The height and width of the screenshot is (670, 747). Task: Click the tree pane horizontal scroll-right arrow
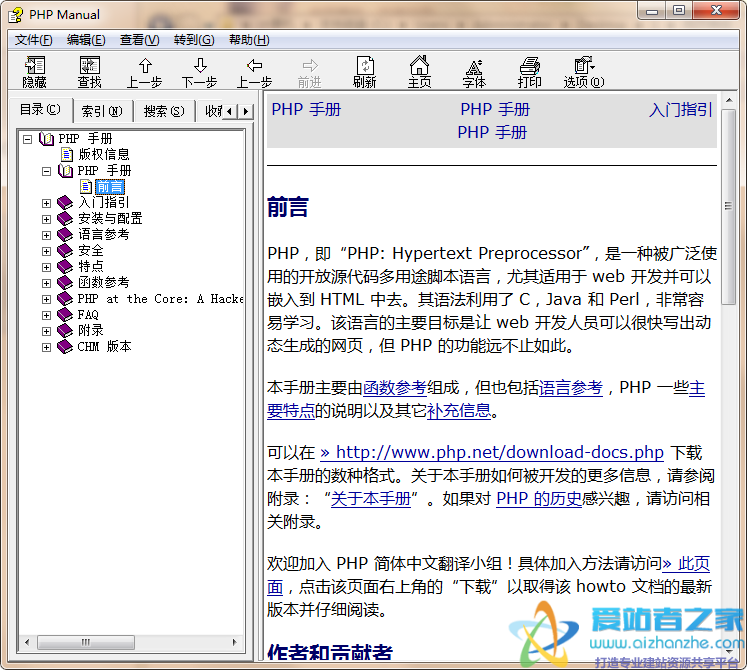click(x=234, y=642)
